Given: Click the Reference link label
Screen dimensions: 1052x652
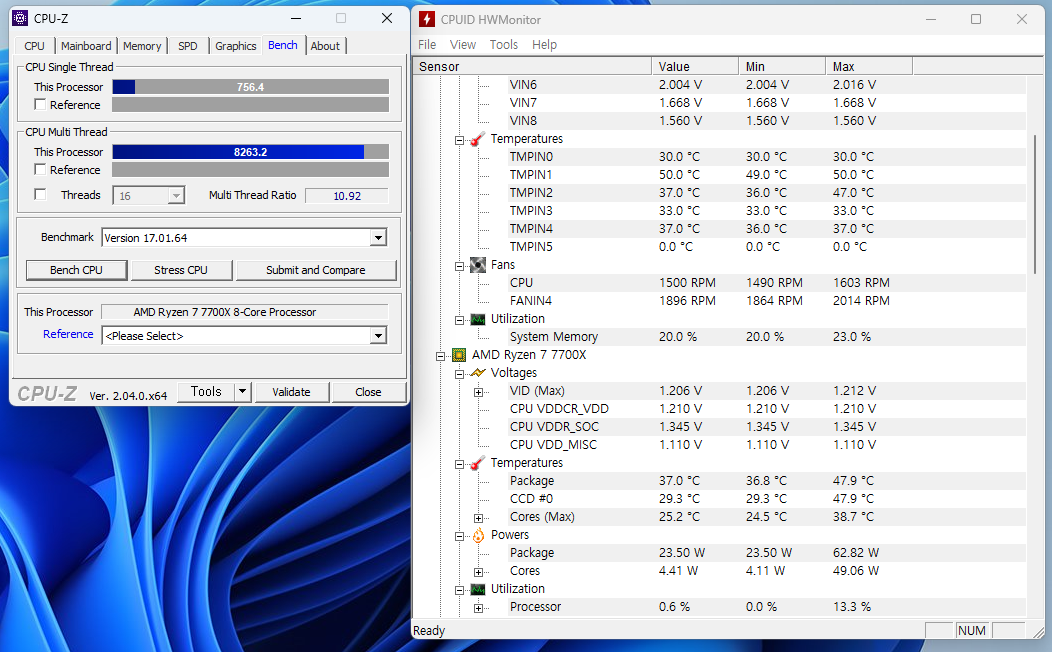Looking at the screenshot, I should (x=68, y=334).
